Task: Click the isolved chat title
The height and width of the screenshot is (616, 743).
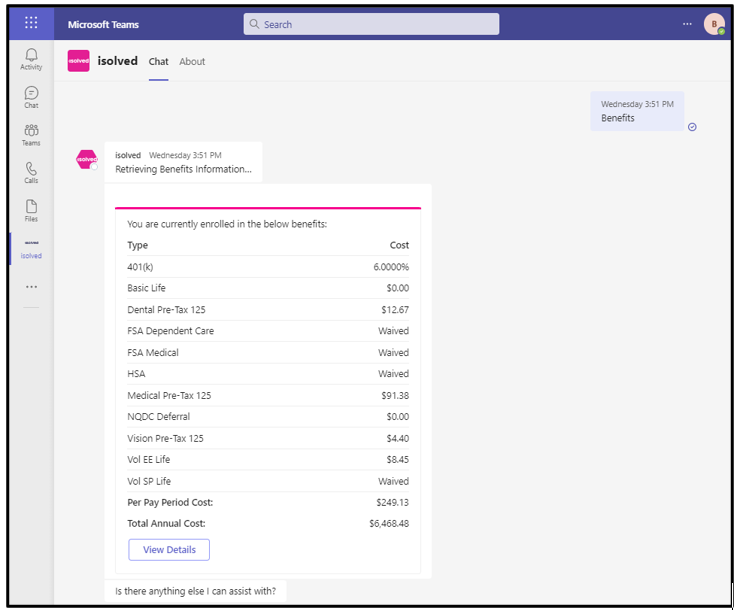Action: [118, 61]
